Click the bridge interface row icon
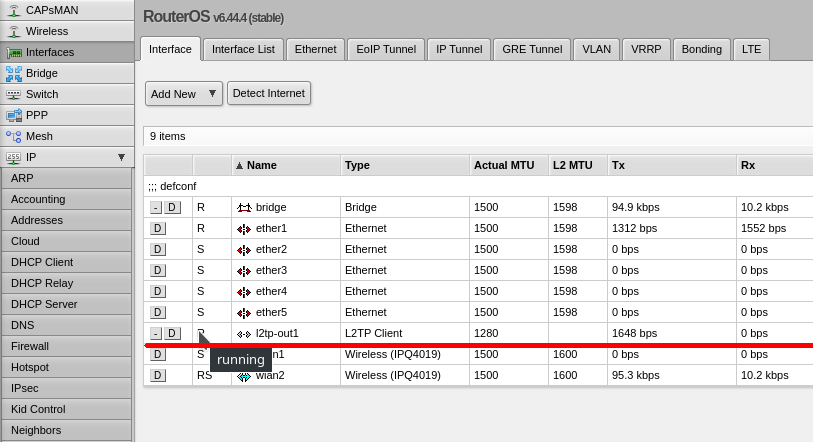This screenshot has height=442, width=813. (244, 208)
